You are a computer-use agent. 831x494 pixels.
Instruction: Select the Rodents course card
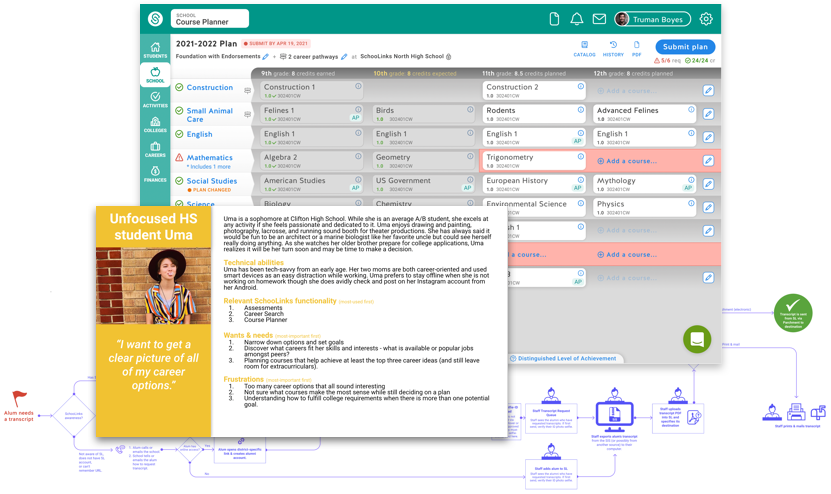534,114
